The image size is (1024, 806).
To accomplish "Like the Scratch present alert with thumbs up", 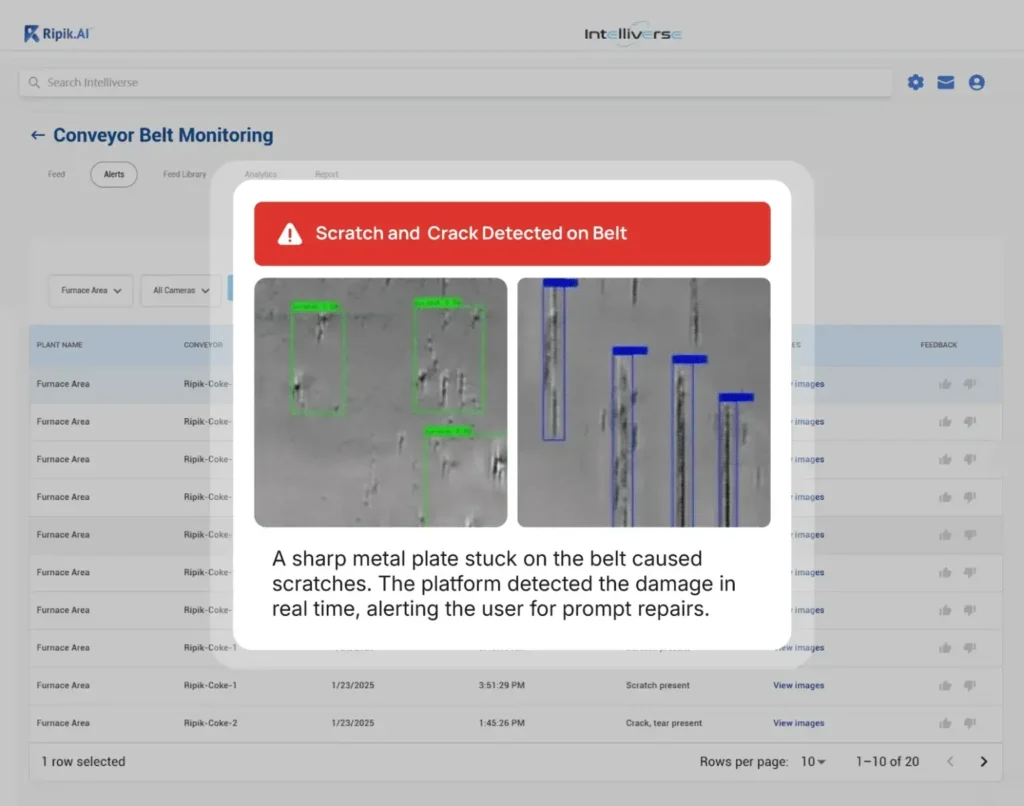I will 945,685.
